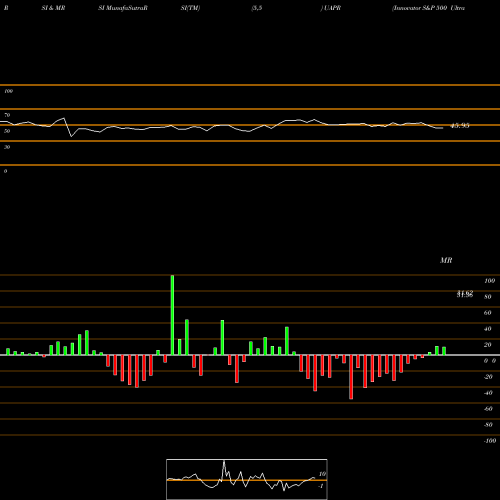
Task: Click the 60 label on MR axis
Action: tap(488, 313)
